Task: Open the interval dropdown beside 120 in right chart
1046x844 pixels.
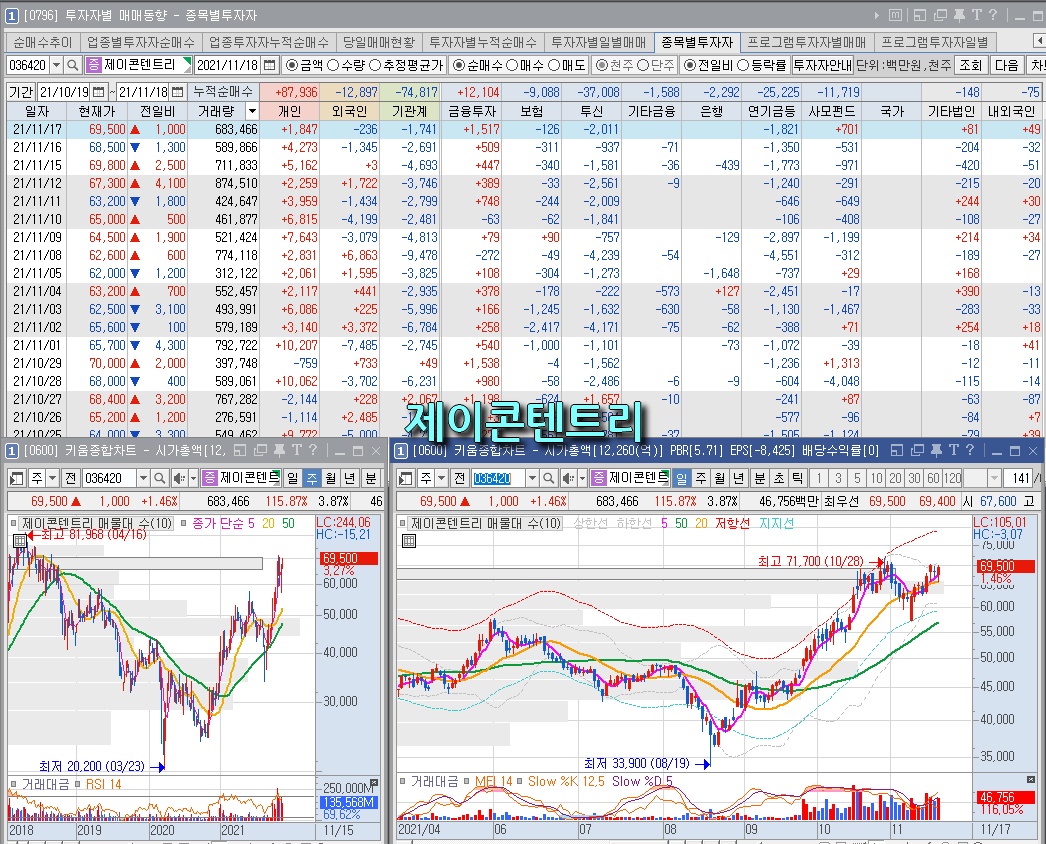Action: [x=995, y=478]
